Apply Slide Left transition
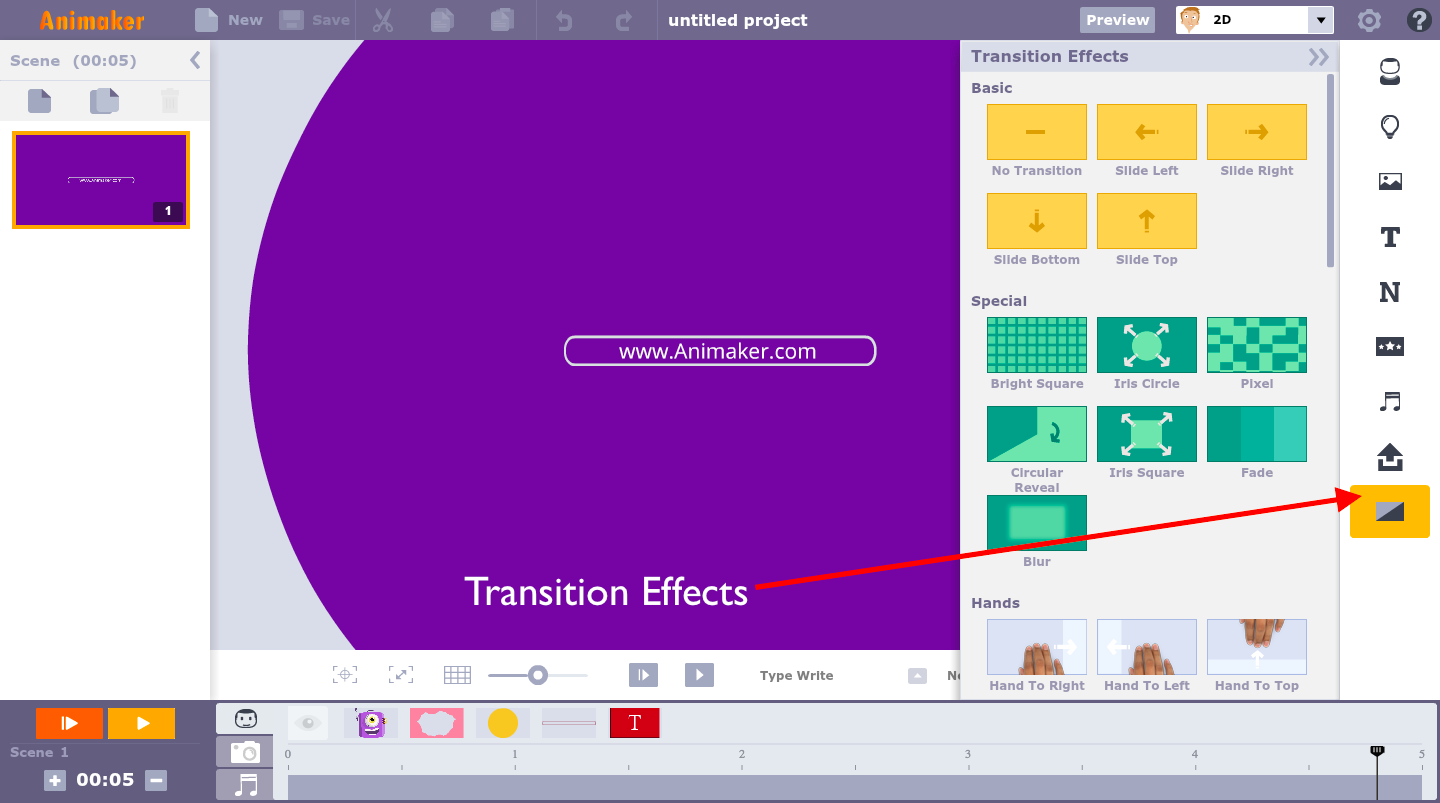Viewport: 1440px width, 803px height. tap(1147, 132)
